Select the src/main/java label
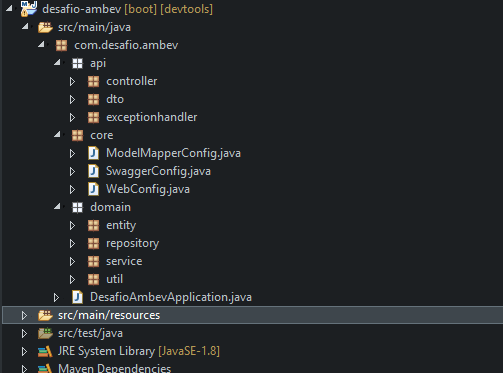503x373 pixels. pos(94,27)
